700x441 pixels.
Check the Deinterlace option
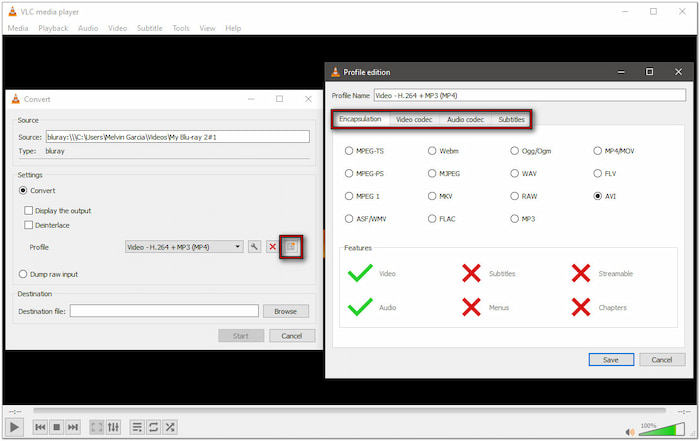point(29,226)
